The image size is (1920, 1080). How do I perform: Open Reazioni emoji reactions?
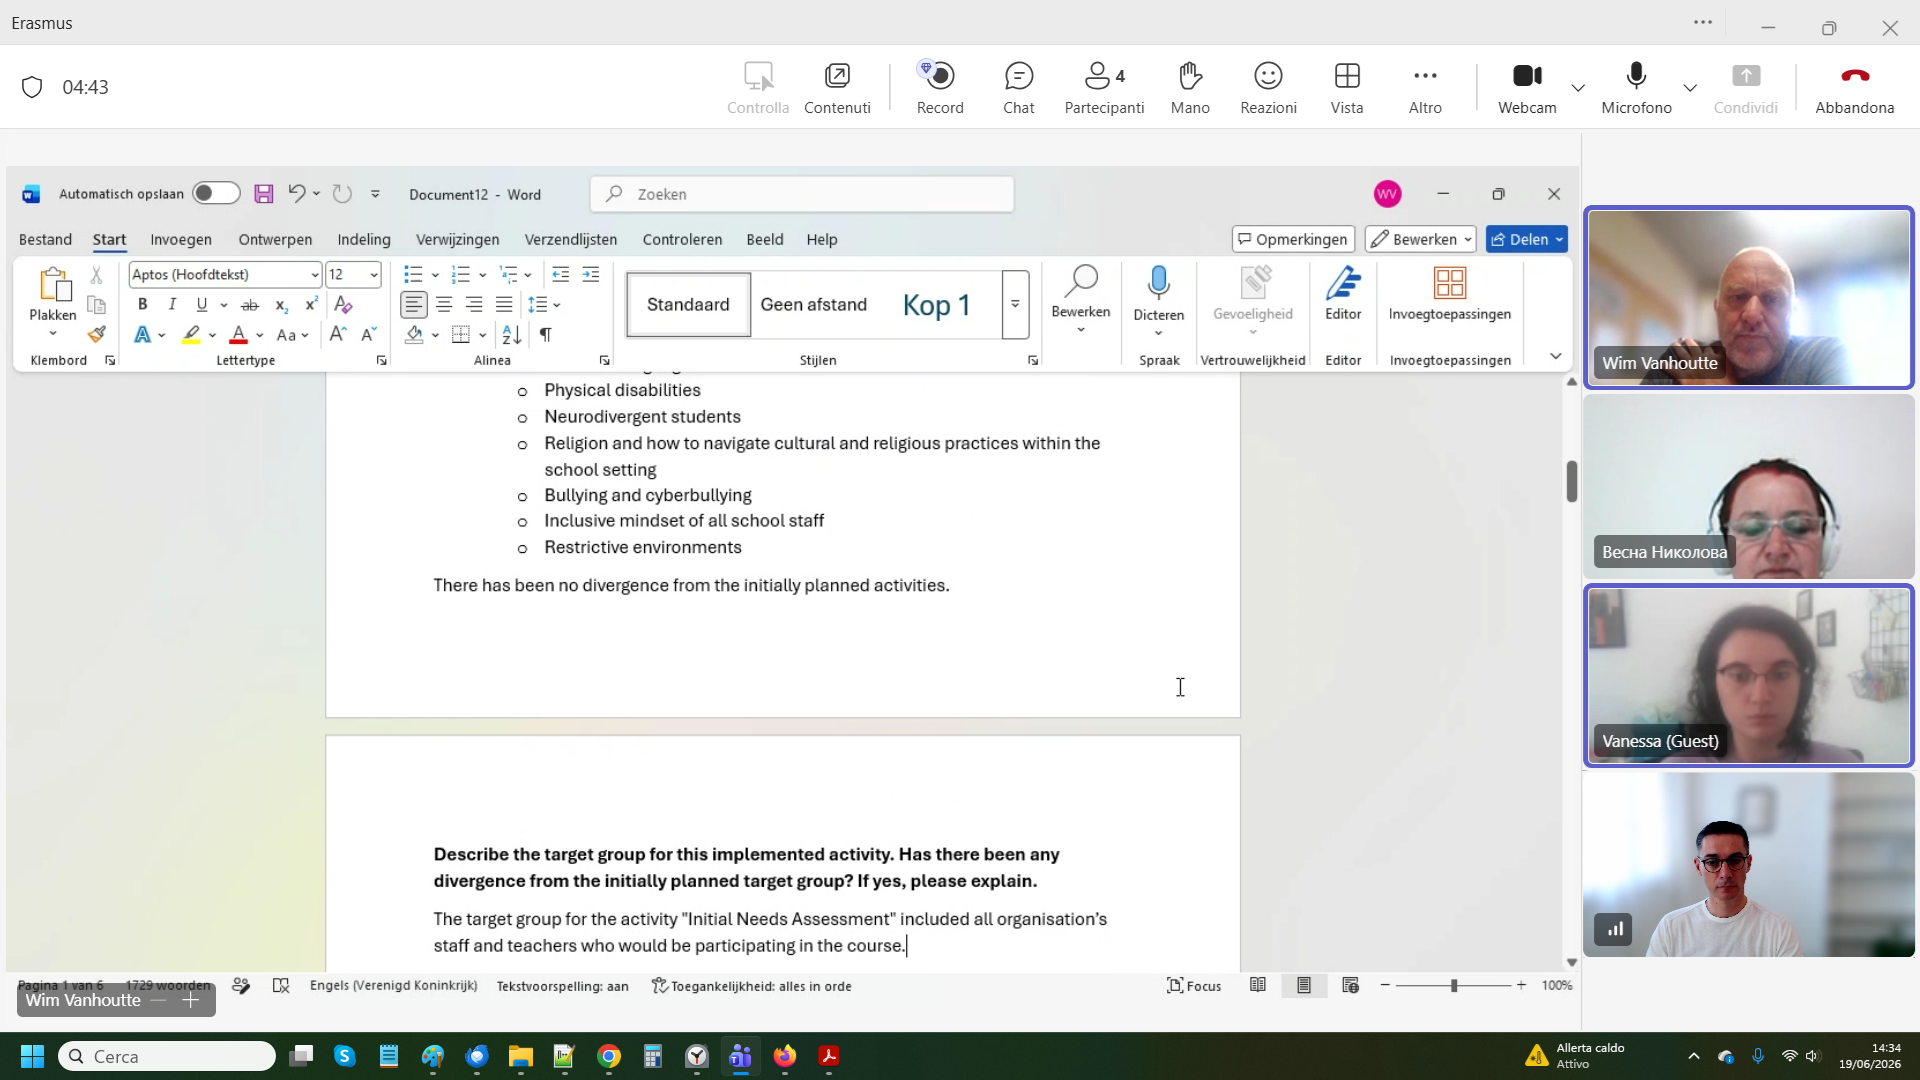tap(1268, 87)
